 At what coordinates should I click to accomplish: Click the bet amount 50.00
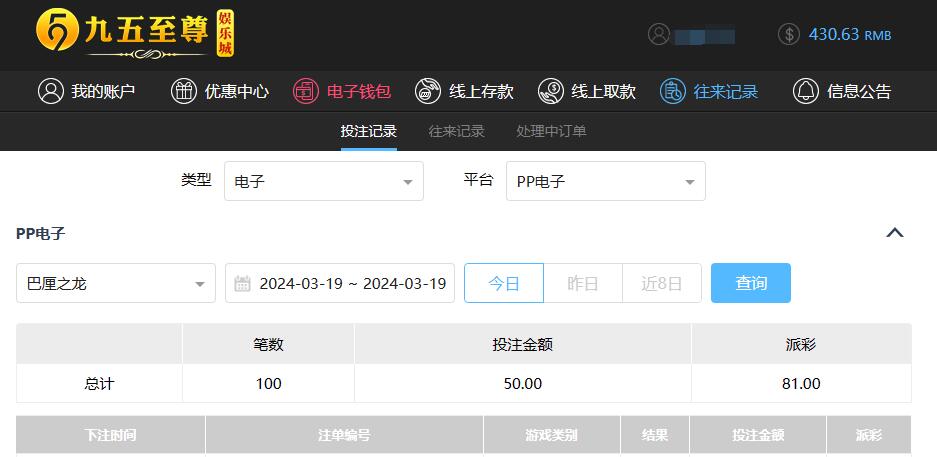coord(523,384)
